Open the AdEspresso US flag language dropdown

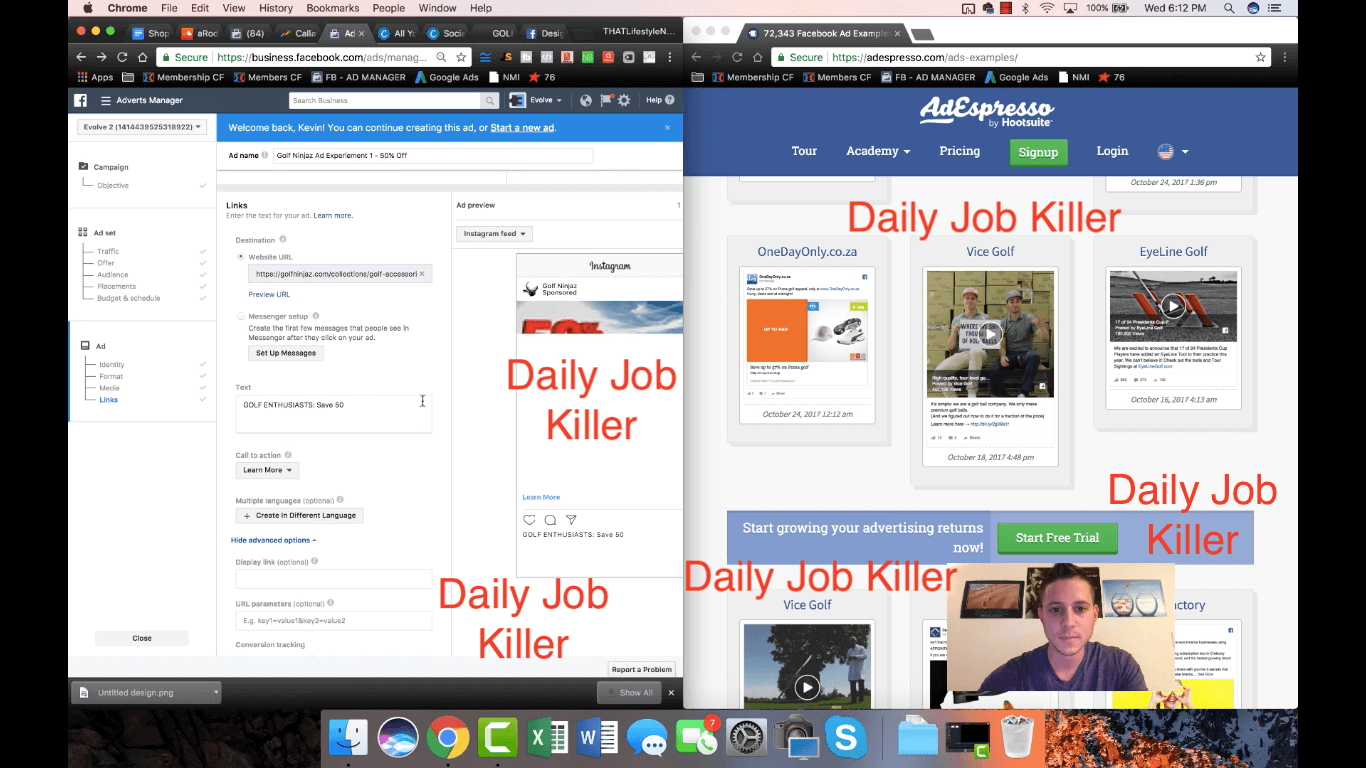pyautogui.click(x=1173, y=151)
